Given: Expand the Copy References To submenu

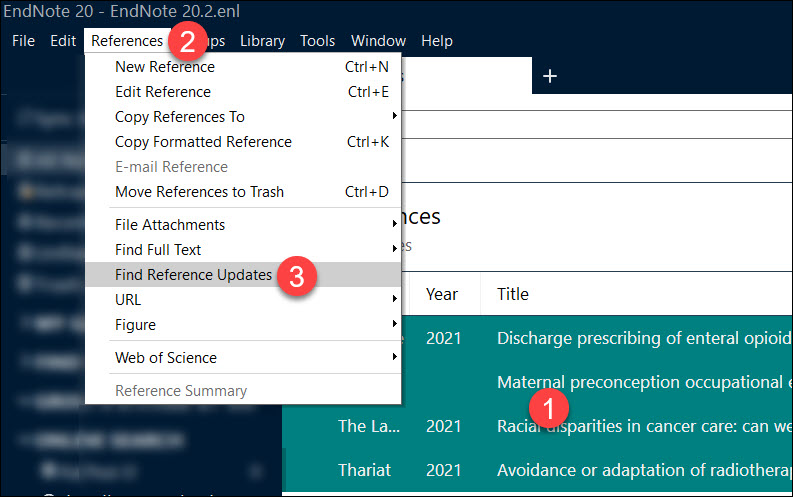Looking at the screenshot, I should tap(180, 117).
